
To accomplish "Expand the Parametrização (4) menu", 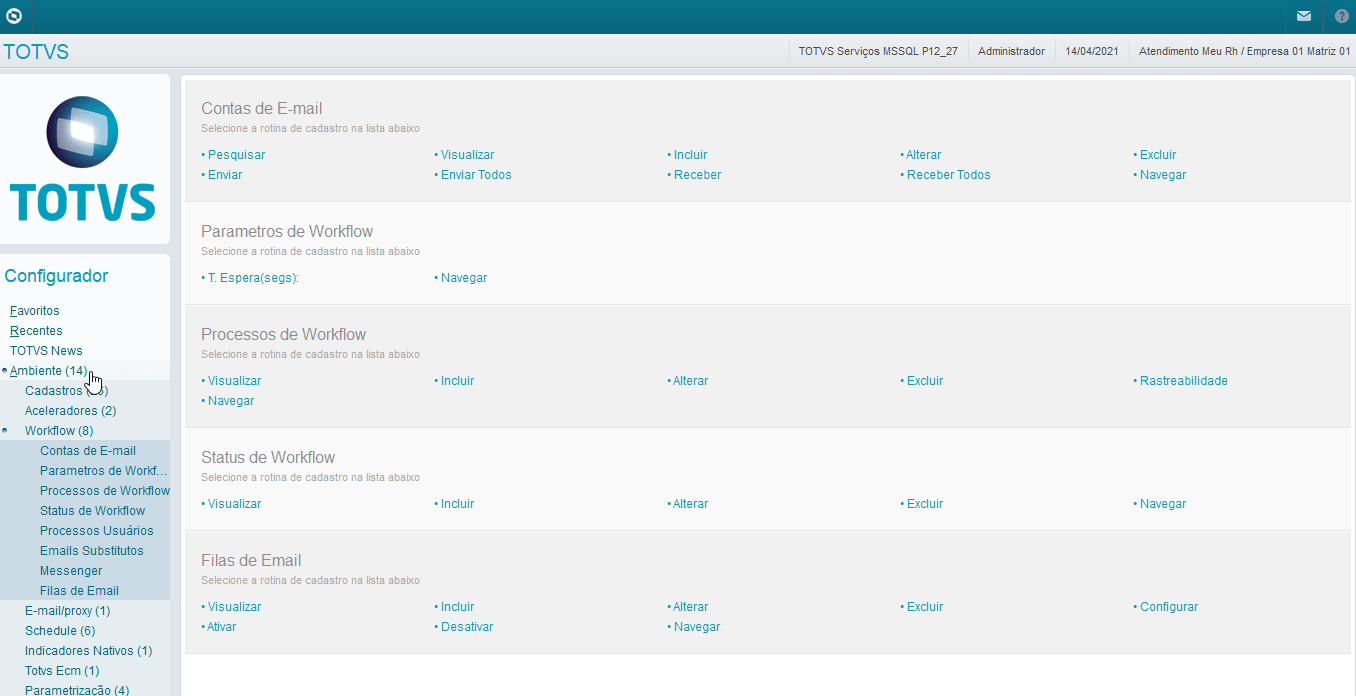I will [77, 690].
